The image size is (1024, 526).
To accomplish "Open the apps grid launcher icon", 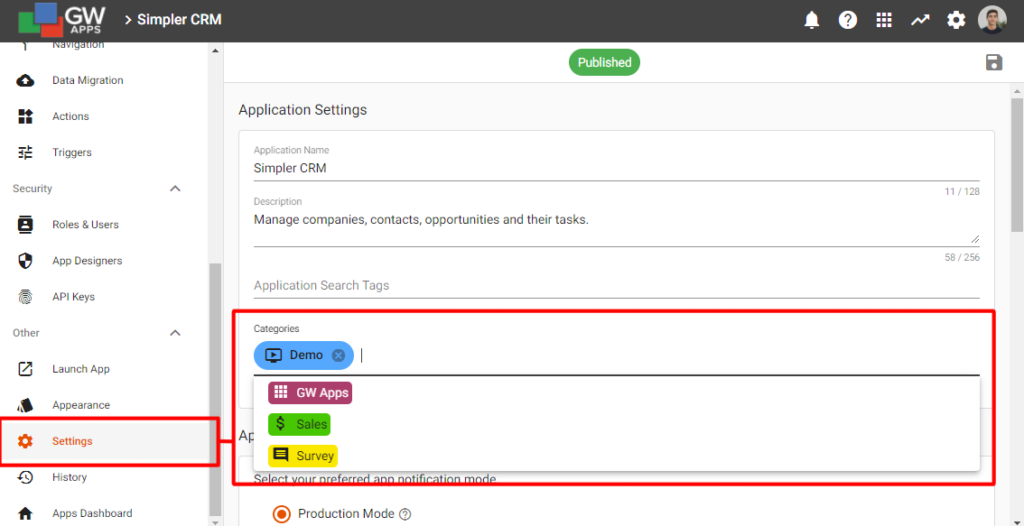I will coord(884,20).
